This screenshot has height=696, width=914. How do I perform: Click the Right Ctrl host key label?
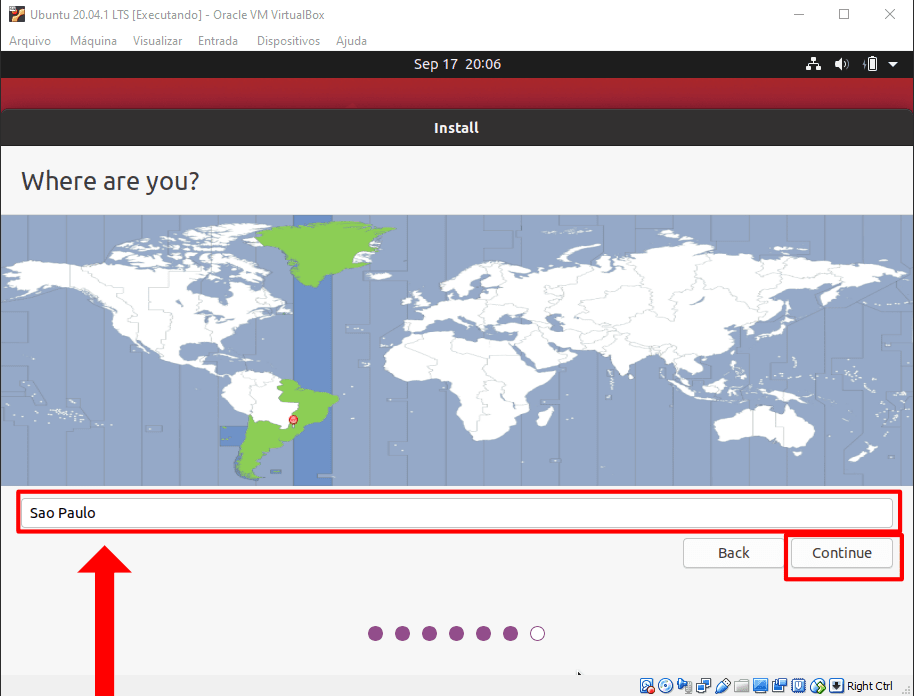tap(870, 686)
